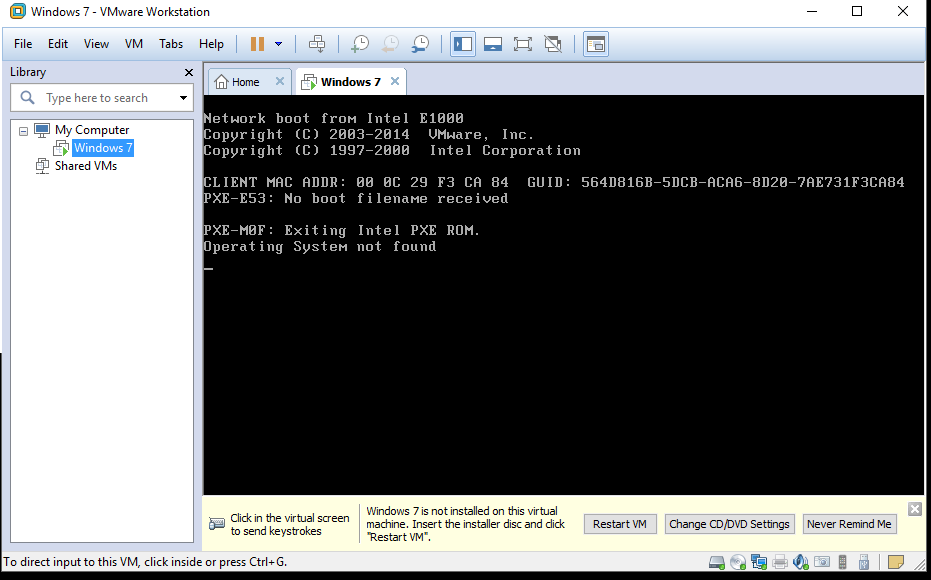
Task: Click the mobile phone device status icon
Action: click(x=843, y=562)
